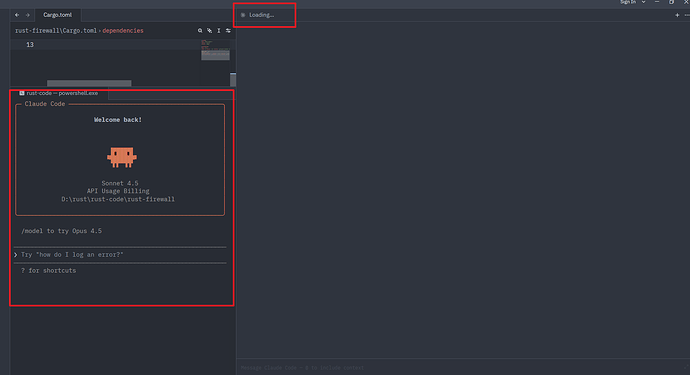The image size is (690, 375).
Task: Click the Claude Code mascot image
Action: (x=122, y=157)
